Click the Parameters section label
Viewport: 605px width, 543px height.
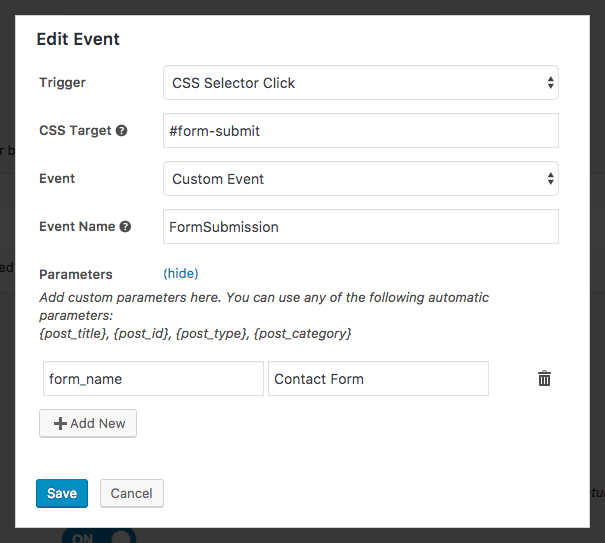tap(75, 274)
